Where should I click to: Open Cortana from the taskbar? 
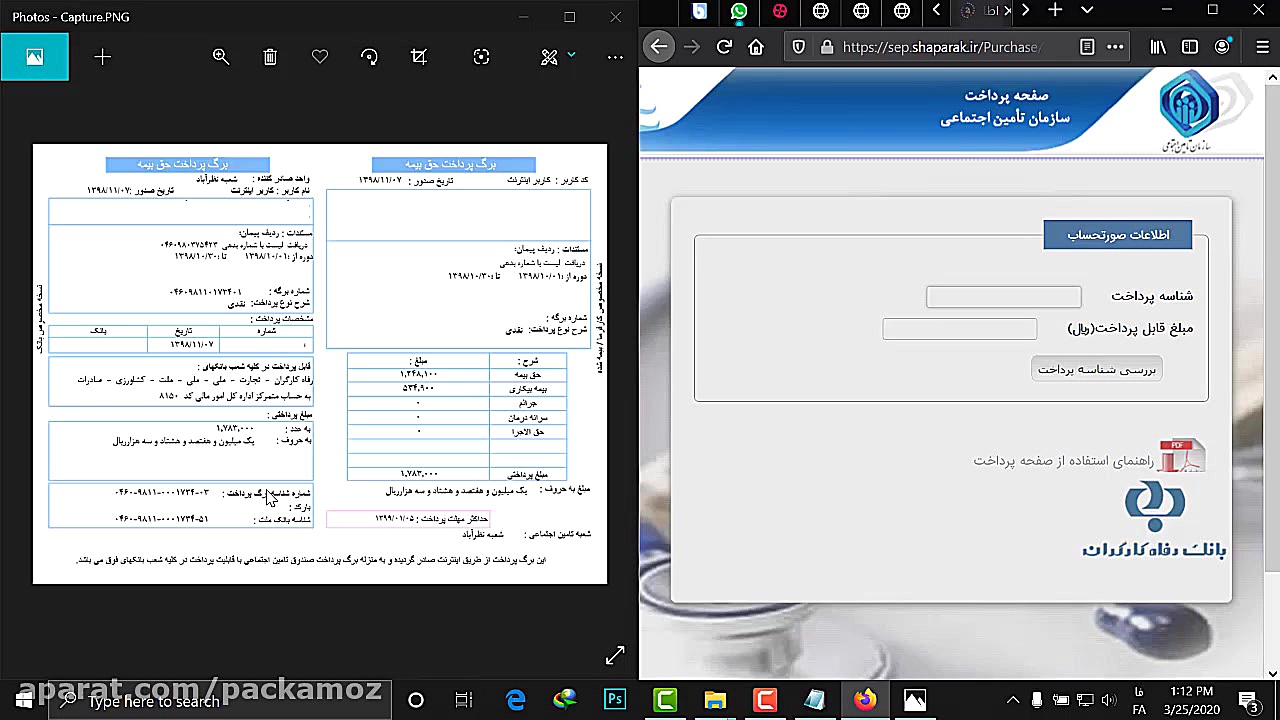tap(416, 700)
